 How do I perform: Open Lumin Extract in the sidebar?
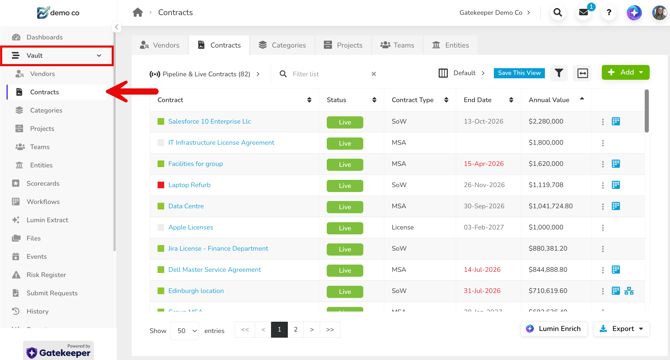point(47,220)
